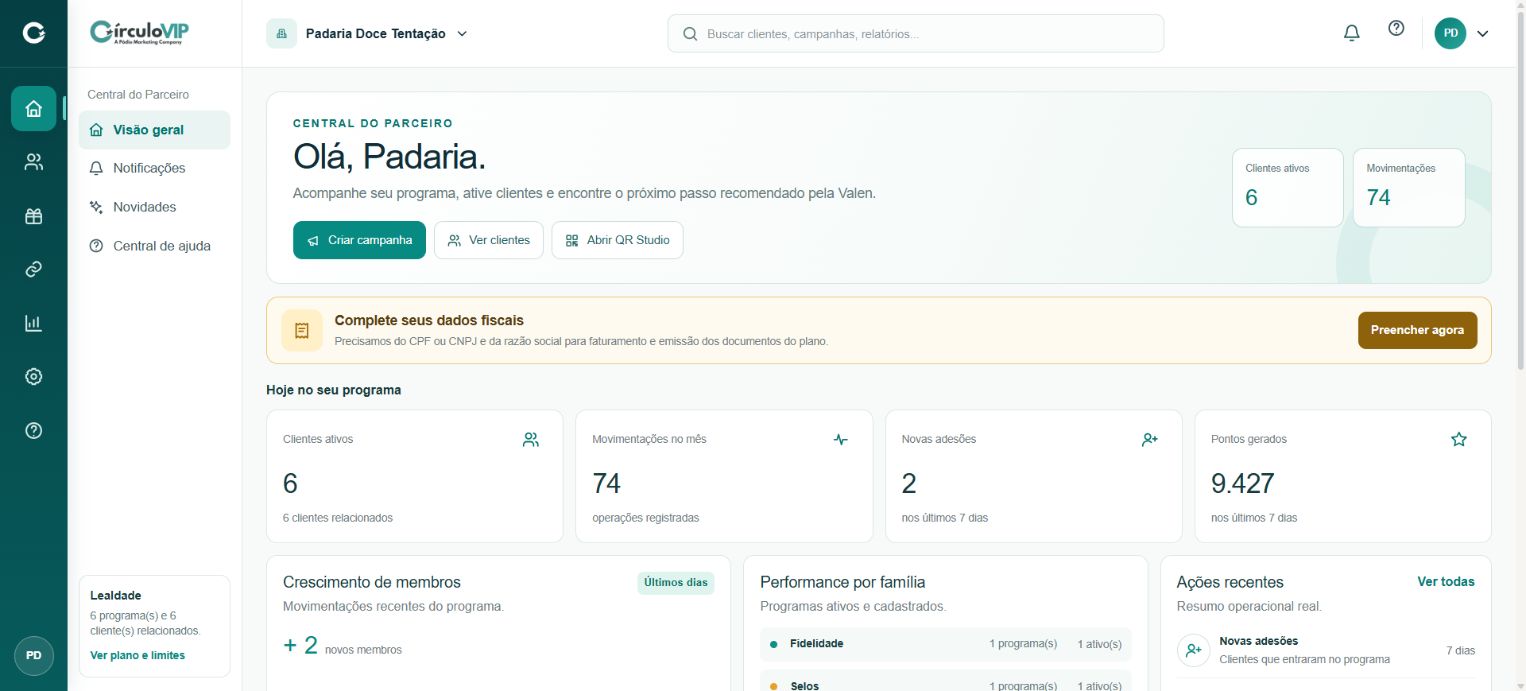This screenshot has height=691, width=1526.
Task: Click the Novas adesões entry in Ações recentes
Action: click(1326, 650)
